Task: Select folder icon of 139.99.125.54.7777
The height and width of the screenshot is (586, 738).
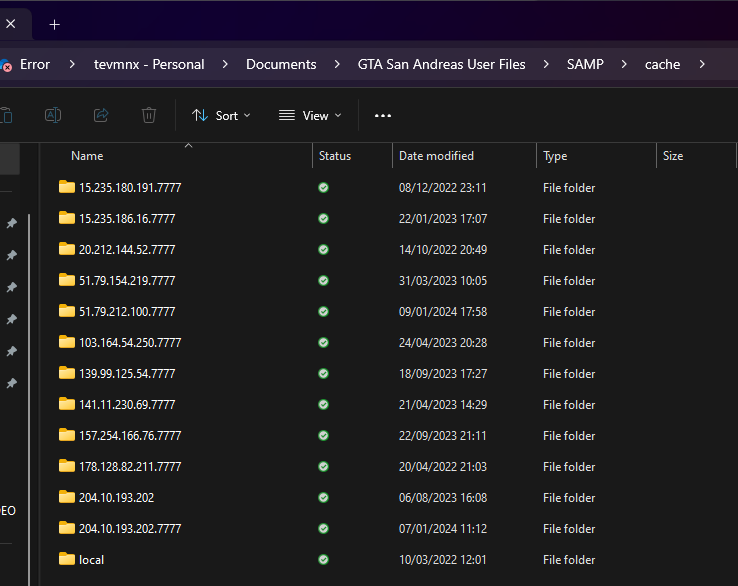Action: coord(67,373)
